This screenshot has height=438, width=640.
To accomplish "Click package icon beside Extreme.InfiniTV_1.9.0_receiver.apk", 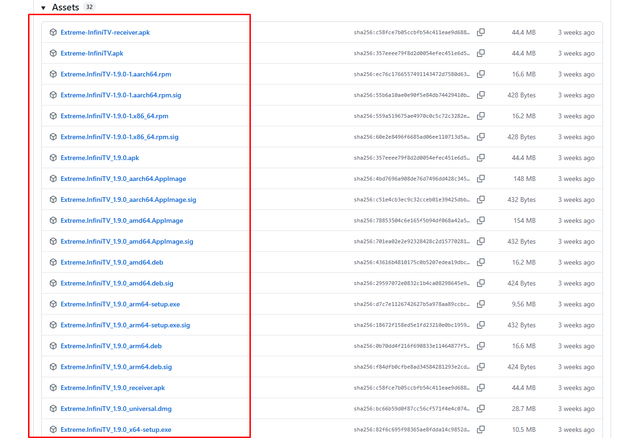I will pos(53,387).
